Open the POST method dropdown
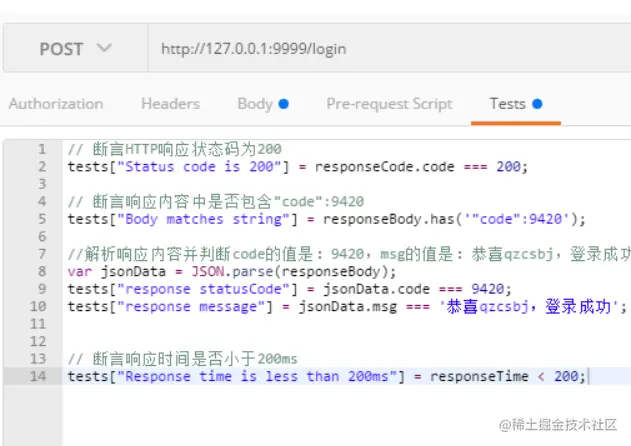Viewport: 631px width, 446px height. (75, 49)
